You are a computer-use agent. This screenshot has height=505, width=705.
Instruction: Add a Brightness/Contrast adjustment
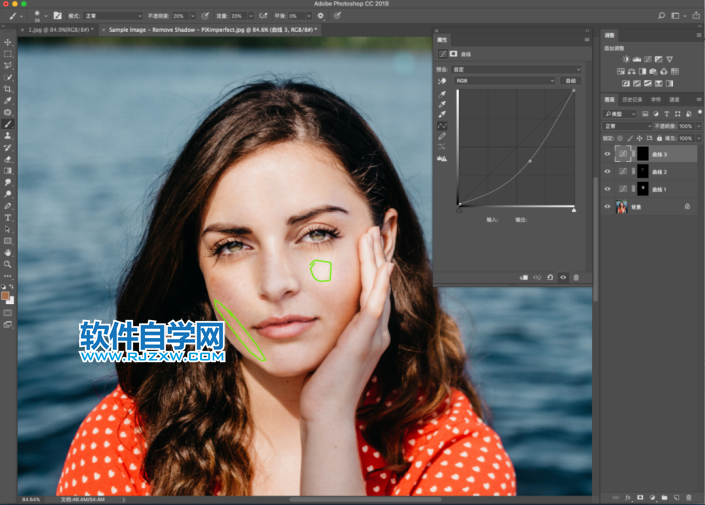[x=626, y=59]
